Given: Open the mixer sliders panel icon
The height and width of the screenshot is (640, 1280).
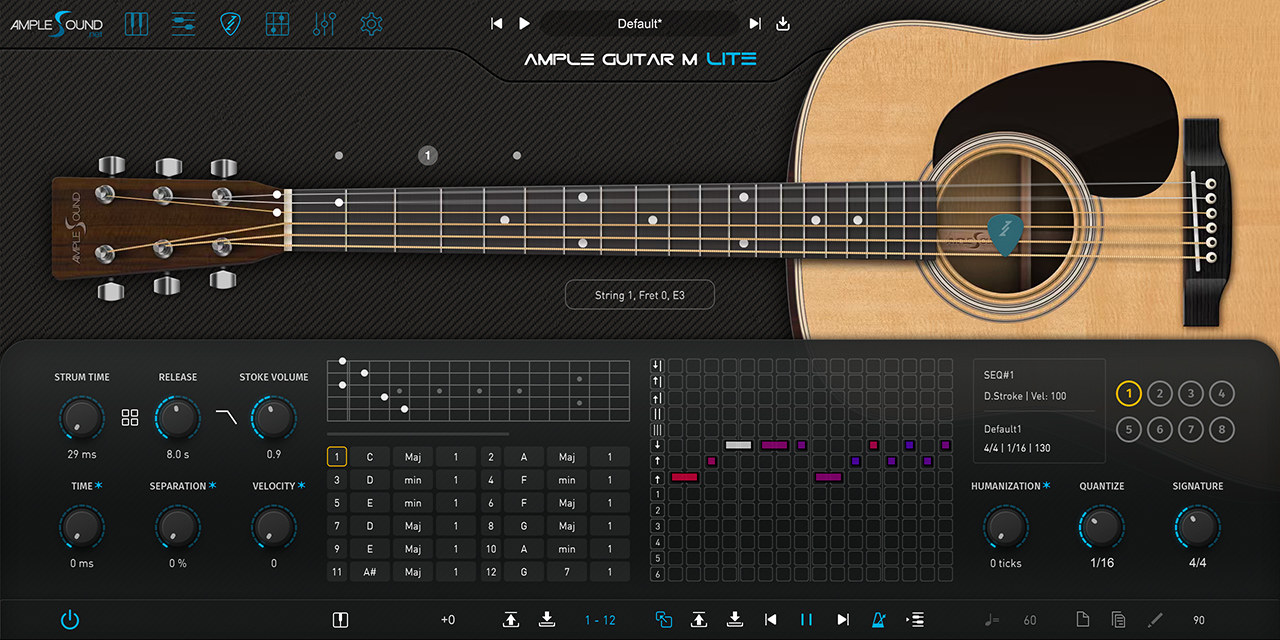Looking at the screenshot, I should pyautogui.click(x=183, y=23).
